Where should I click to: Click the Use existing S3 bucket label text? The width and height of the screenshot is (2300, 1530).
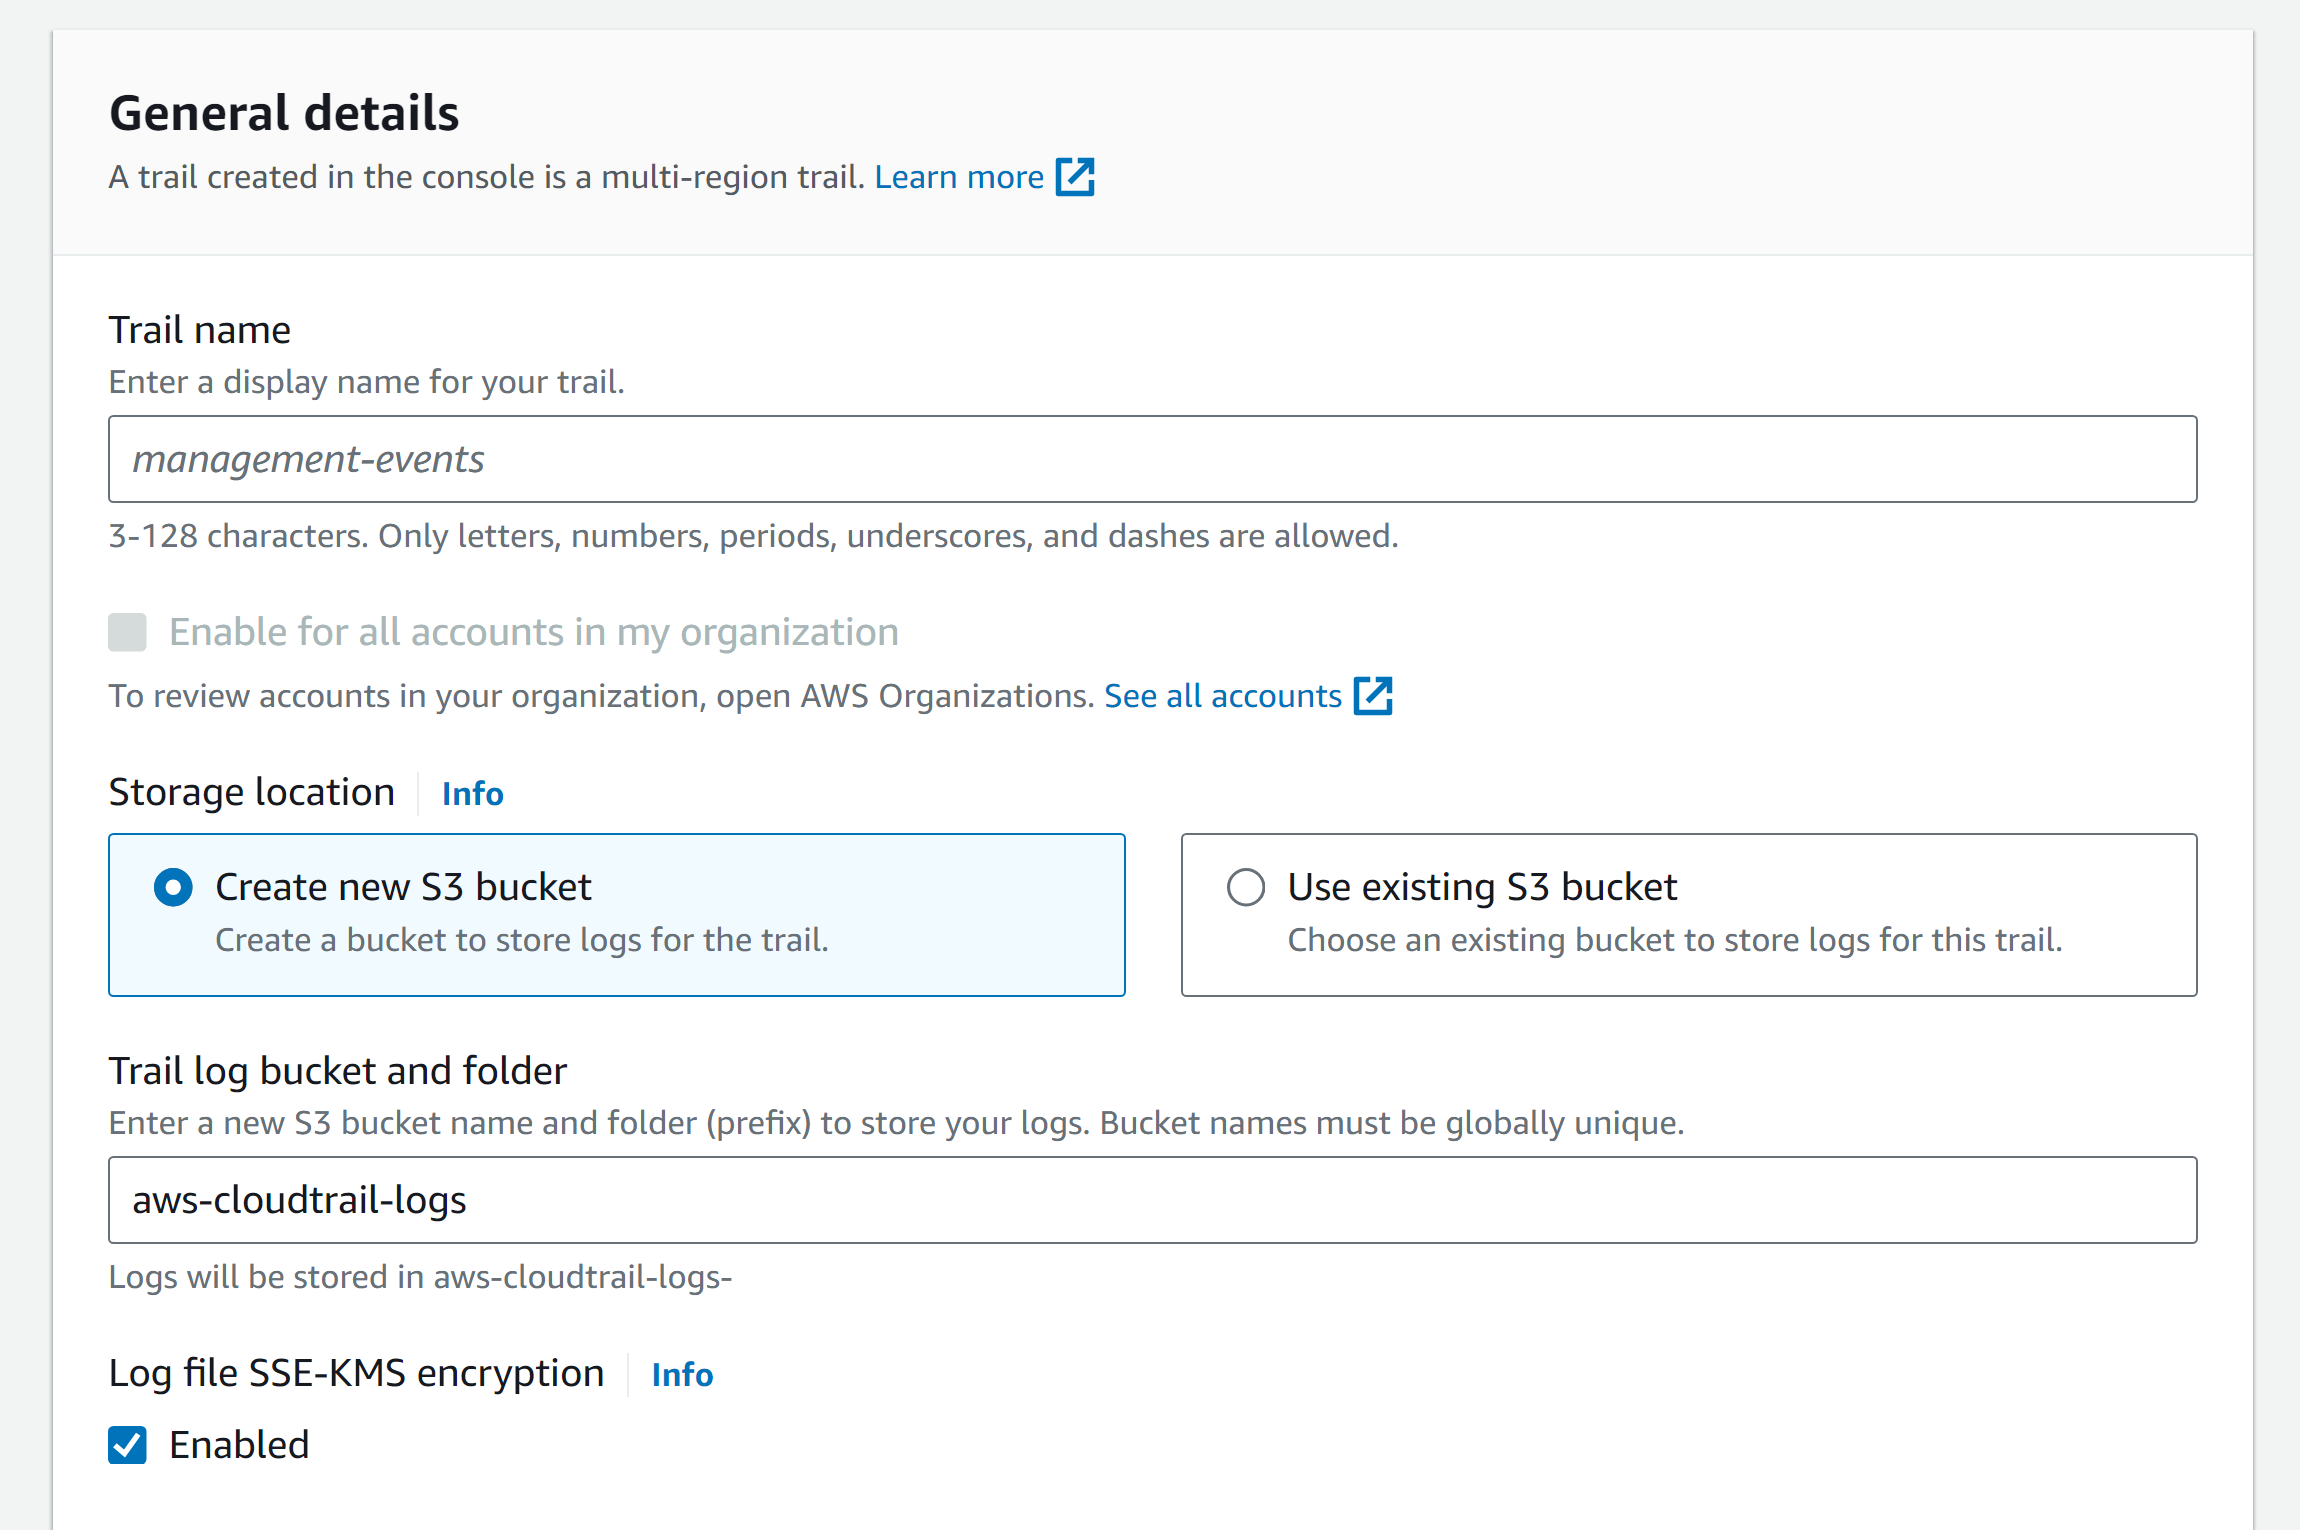coord(1482,887)
